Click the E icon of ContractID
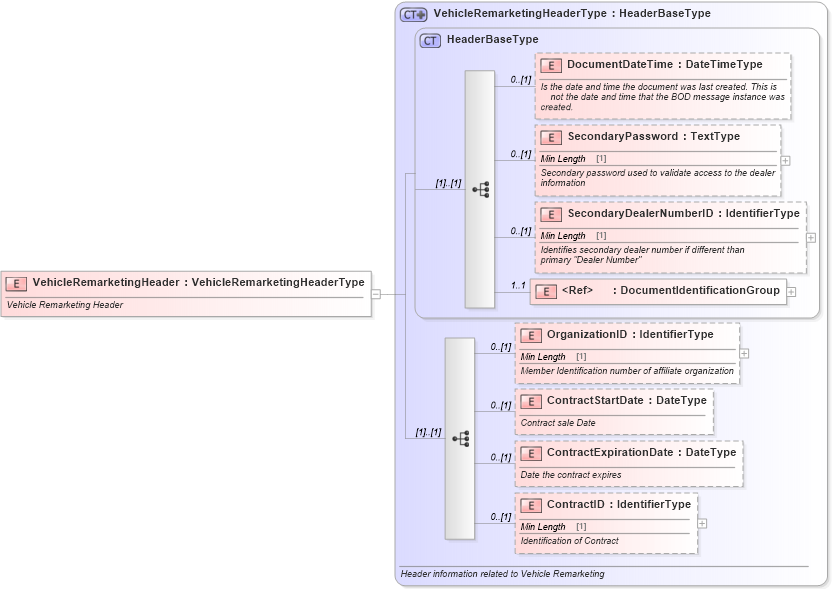This screenshot has width=832, height=589. [x=531, y=505]
